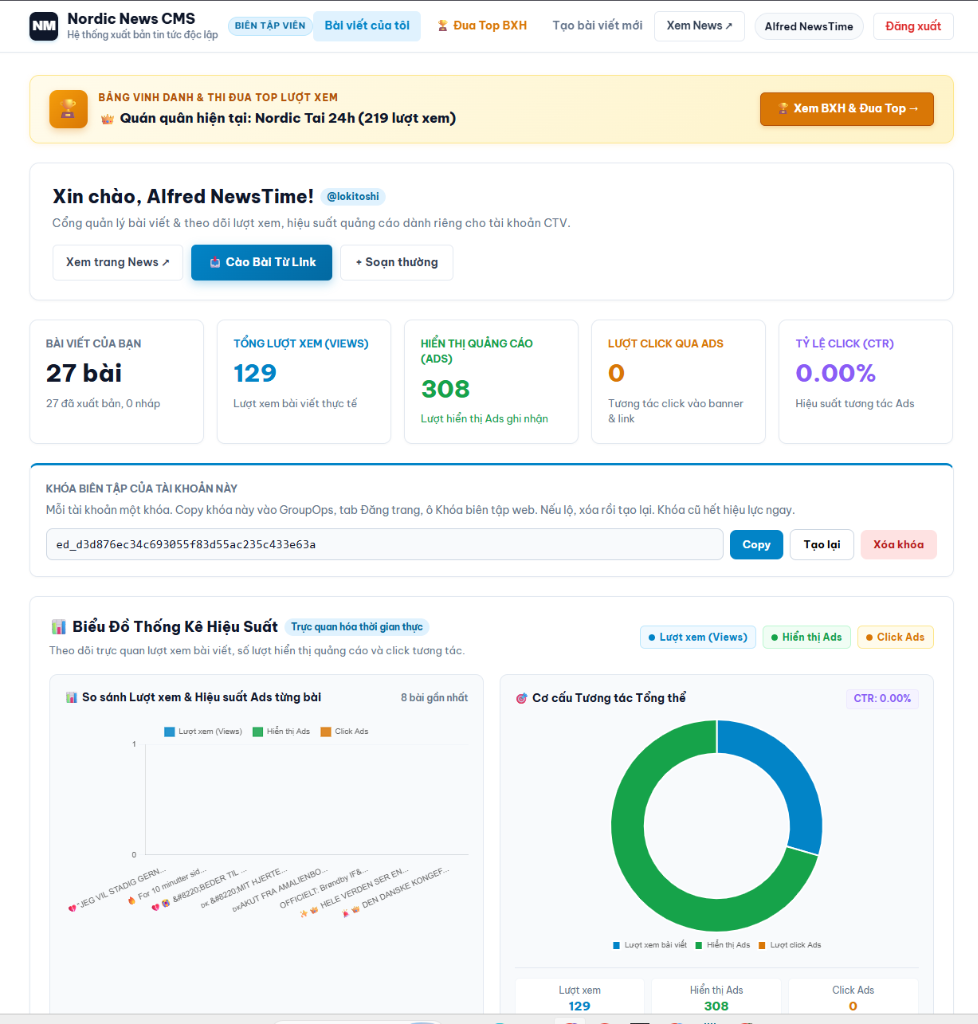Viewport: 978px width, 1024px height.
Task: Toggle Hiển thị Ads legend in bar chart
Action: [x=281, y=731]
